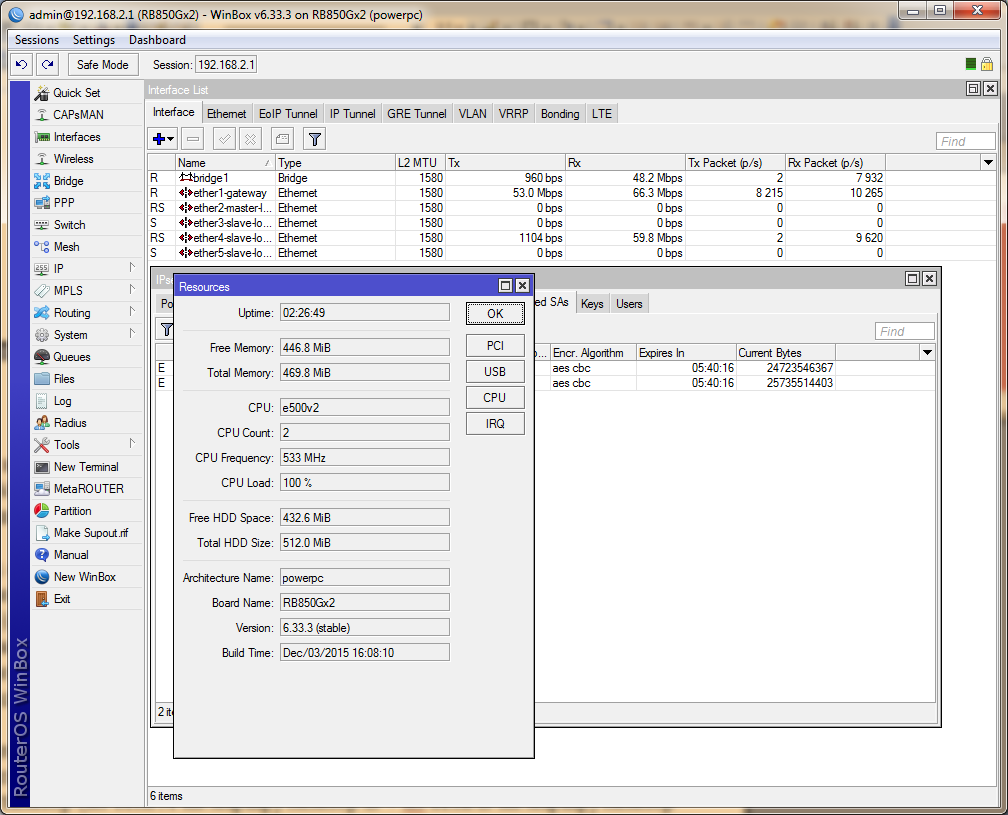This screenshot has height=815, width=1008.
Task: Open the add-interface dropdown arrow
Action: pos(170,138)
